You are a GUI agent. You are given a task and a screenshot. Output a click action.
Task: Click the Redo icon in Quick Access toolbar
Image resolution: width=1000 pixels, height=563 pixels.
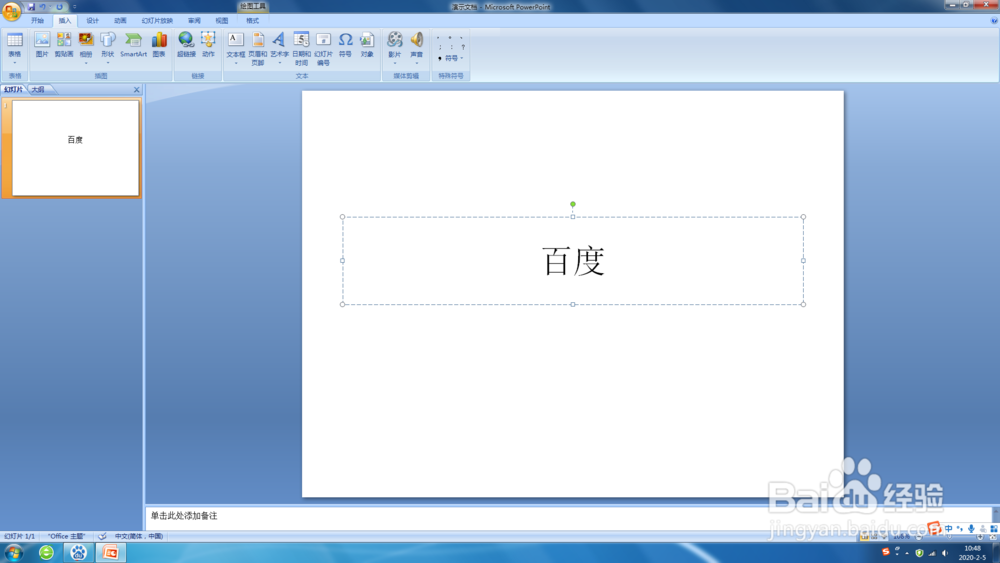click(59, 7)
